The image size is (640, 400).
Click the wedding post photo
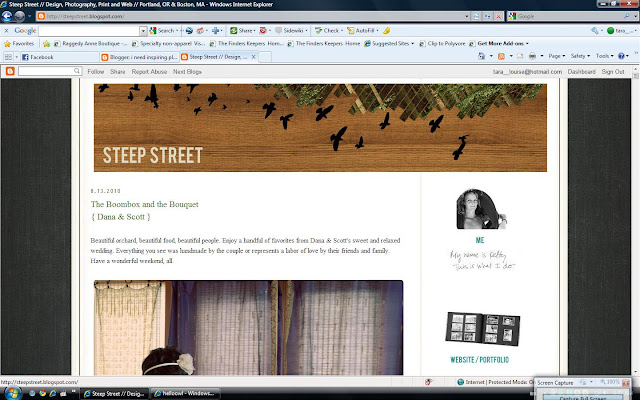point(248,327)
